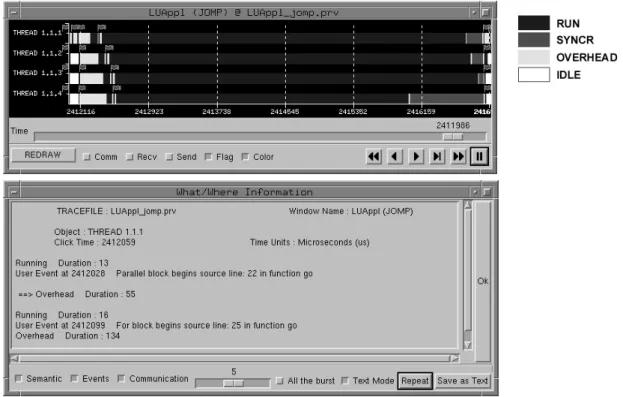
Task: Toggle the Color checkbox
Action: point(246,157)
